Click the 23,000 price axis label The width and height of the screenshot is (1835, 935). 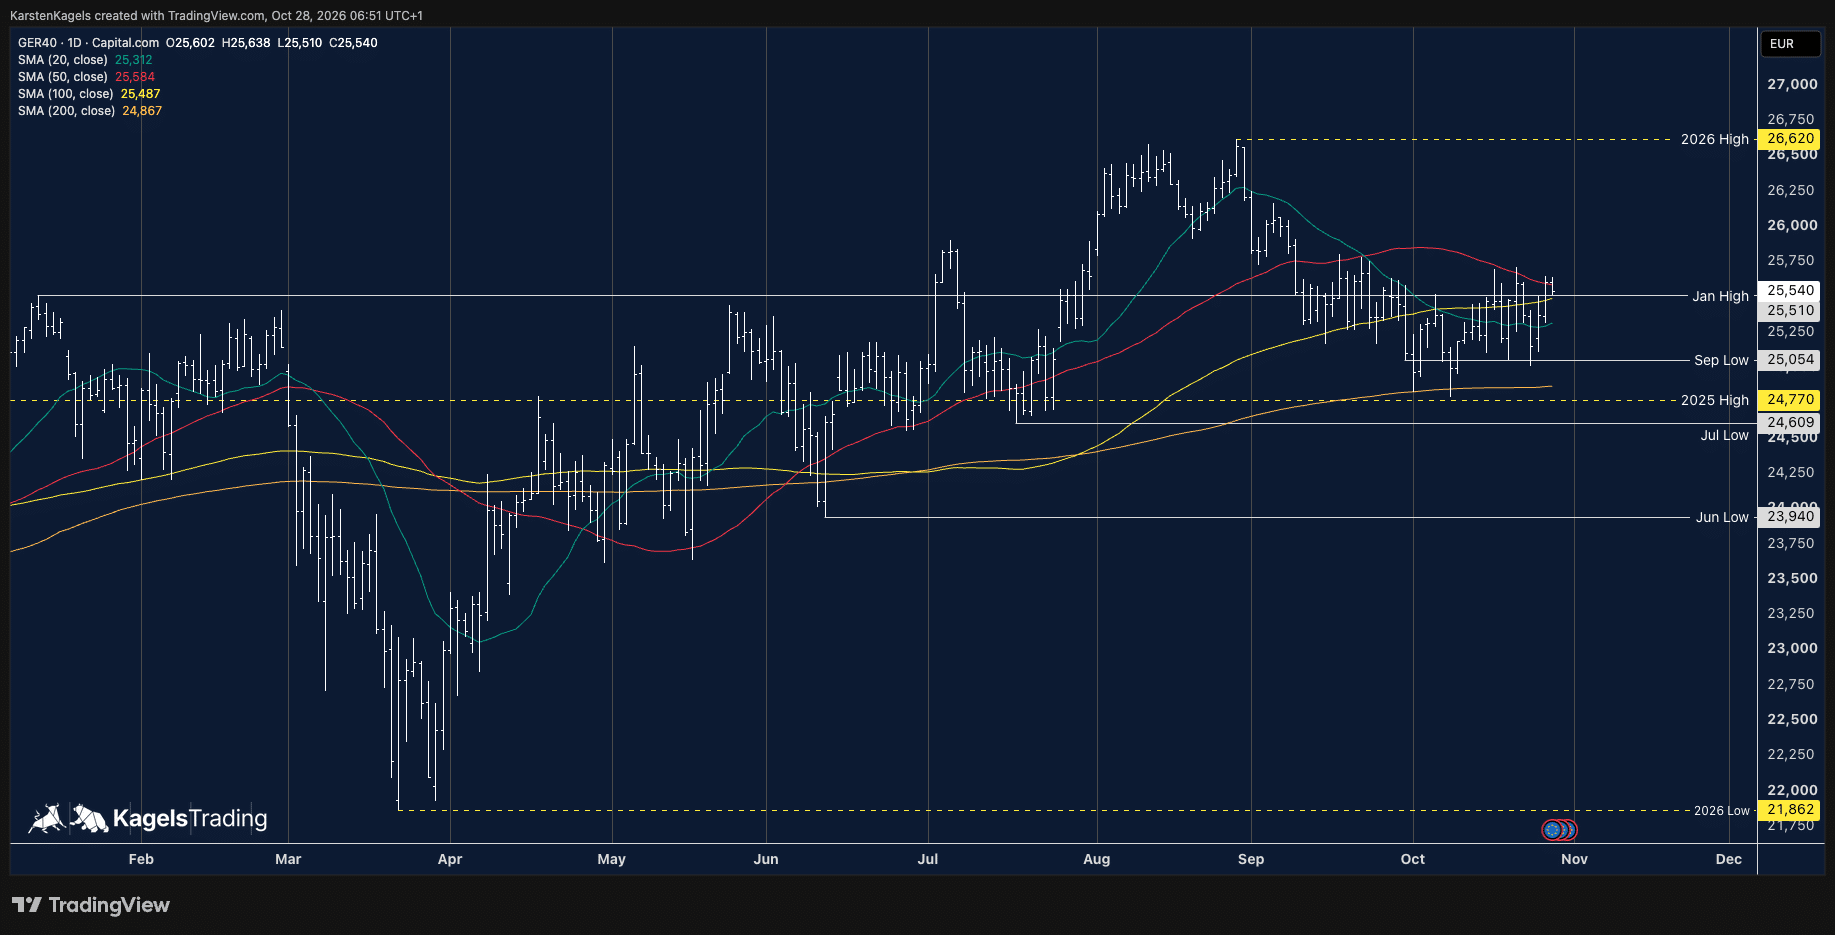pos(1792,648)
